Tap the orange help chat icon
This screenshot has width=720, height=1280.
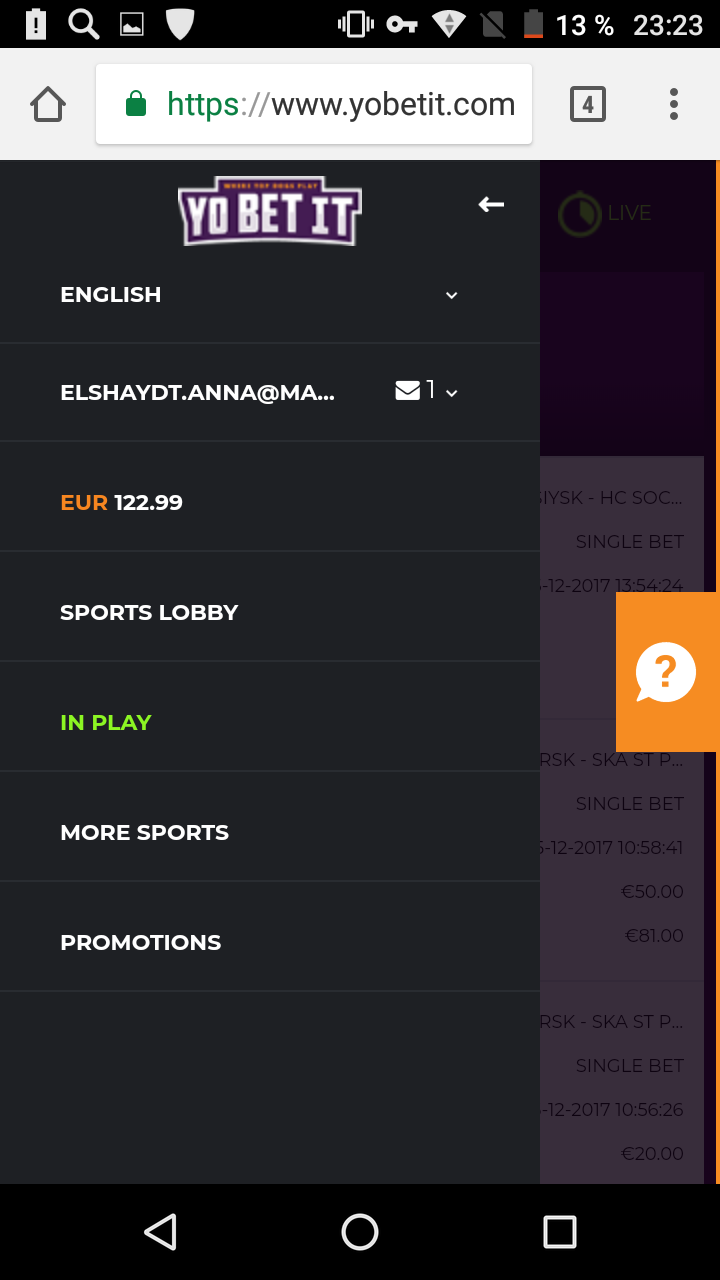[x=666, y=672]
